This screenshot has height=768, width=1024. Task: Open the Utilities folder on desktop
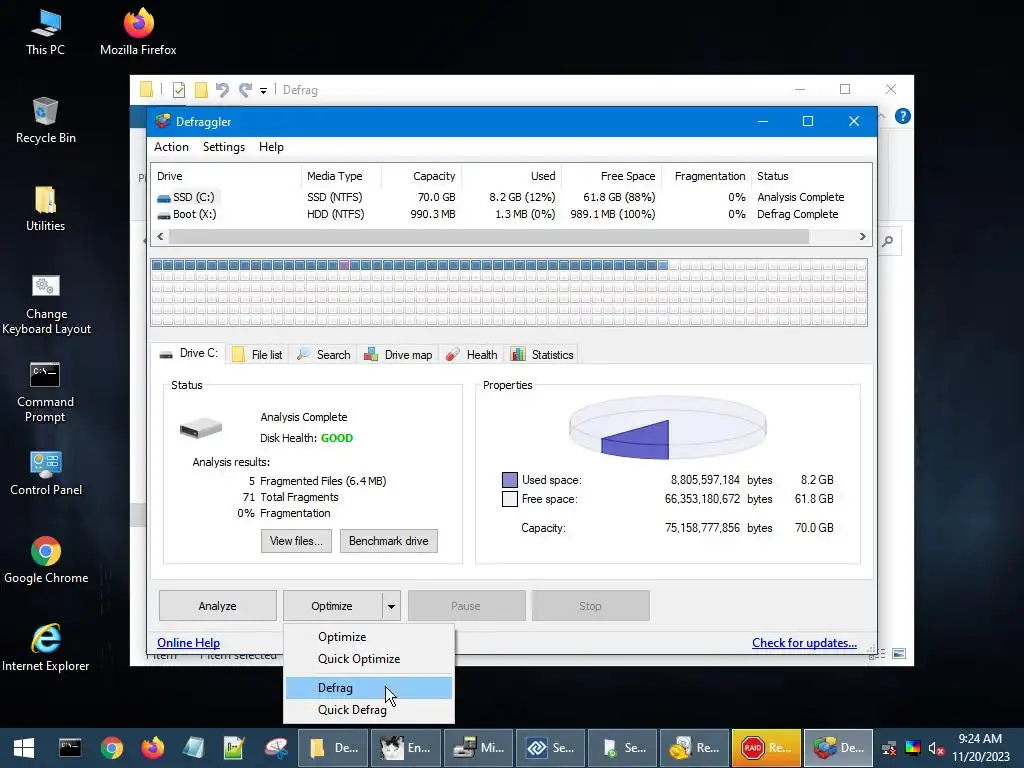click(45, 208)
